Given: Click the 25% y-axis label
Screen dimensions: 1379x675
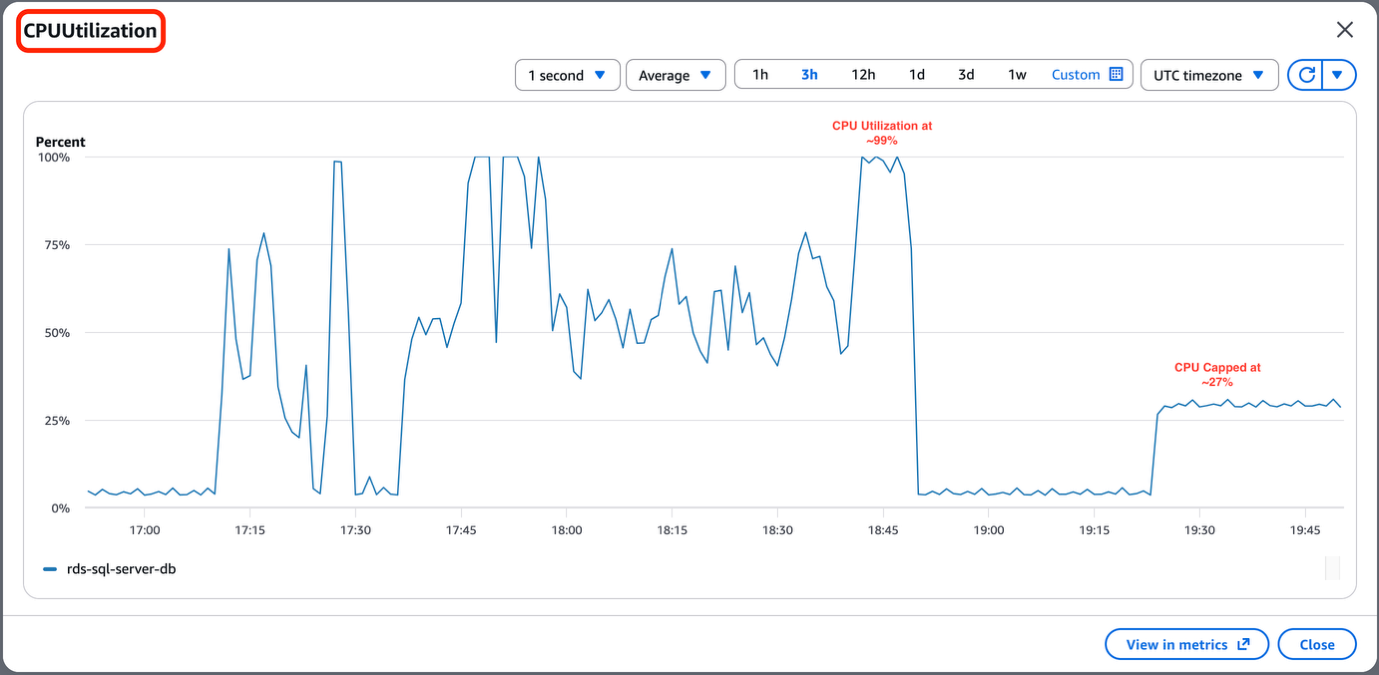Looking at the screenshot, I should 57,421.
